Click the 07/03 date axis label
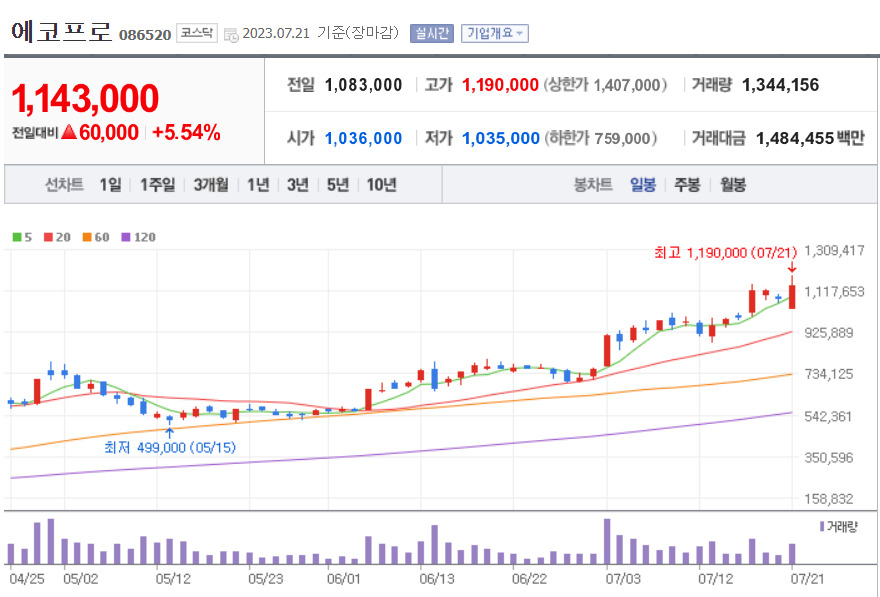This screenshot has height=597, width=880. point(622,578)
